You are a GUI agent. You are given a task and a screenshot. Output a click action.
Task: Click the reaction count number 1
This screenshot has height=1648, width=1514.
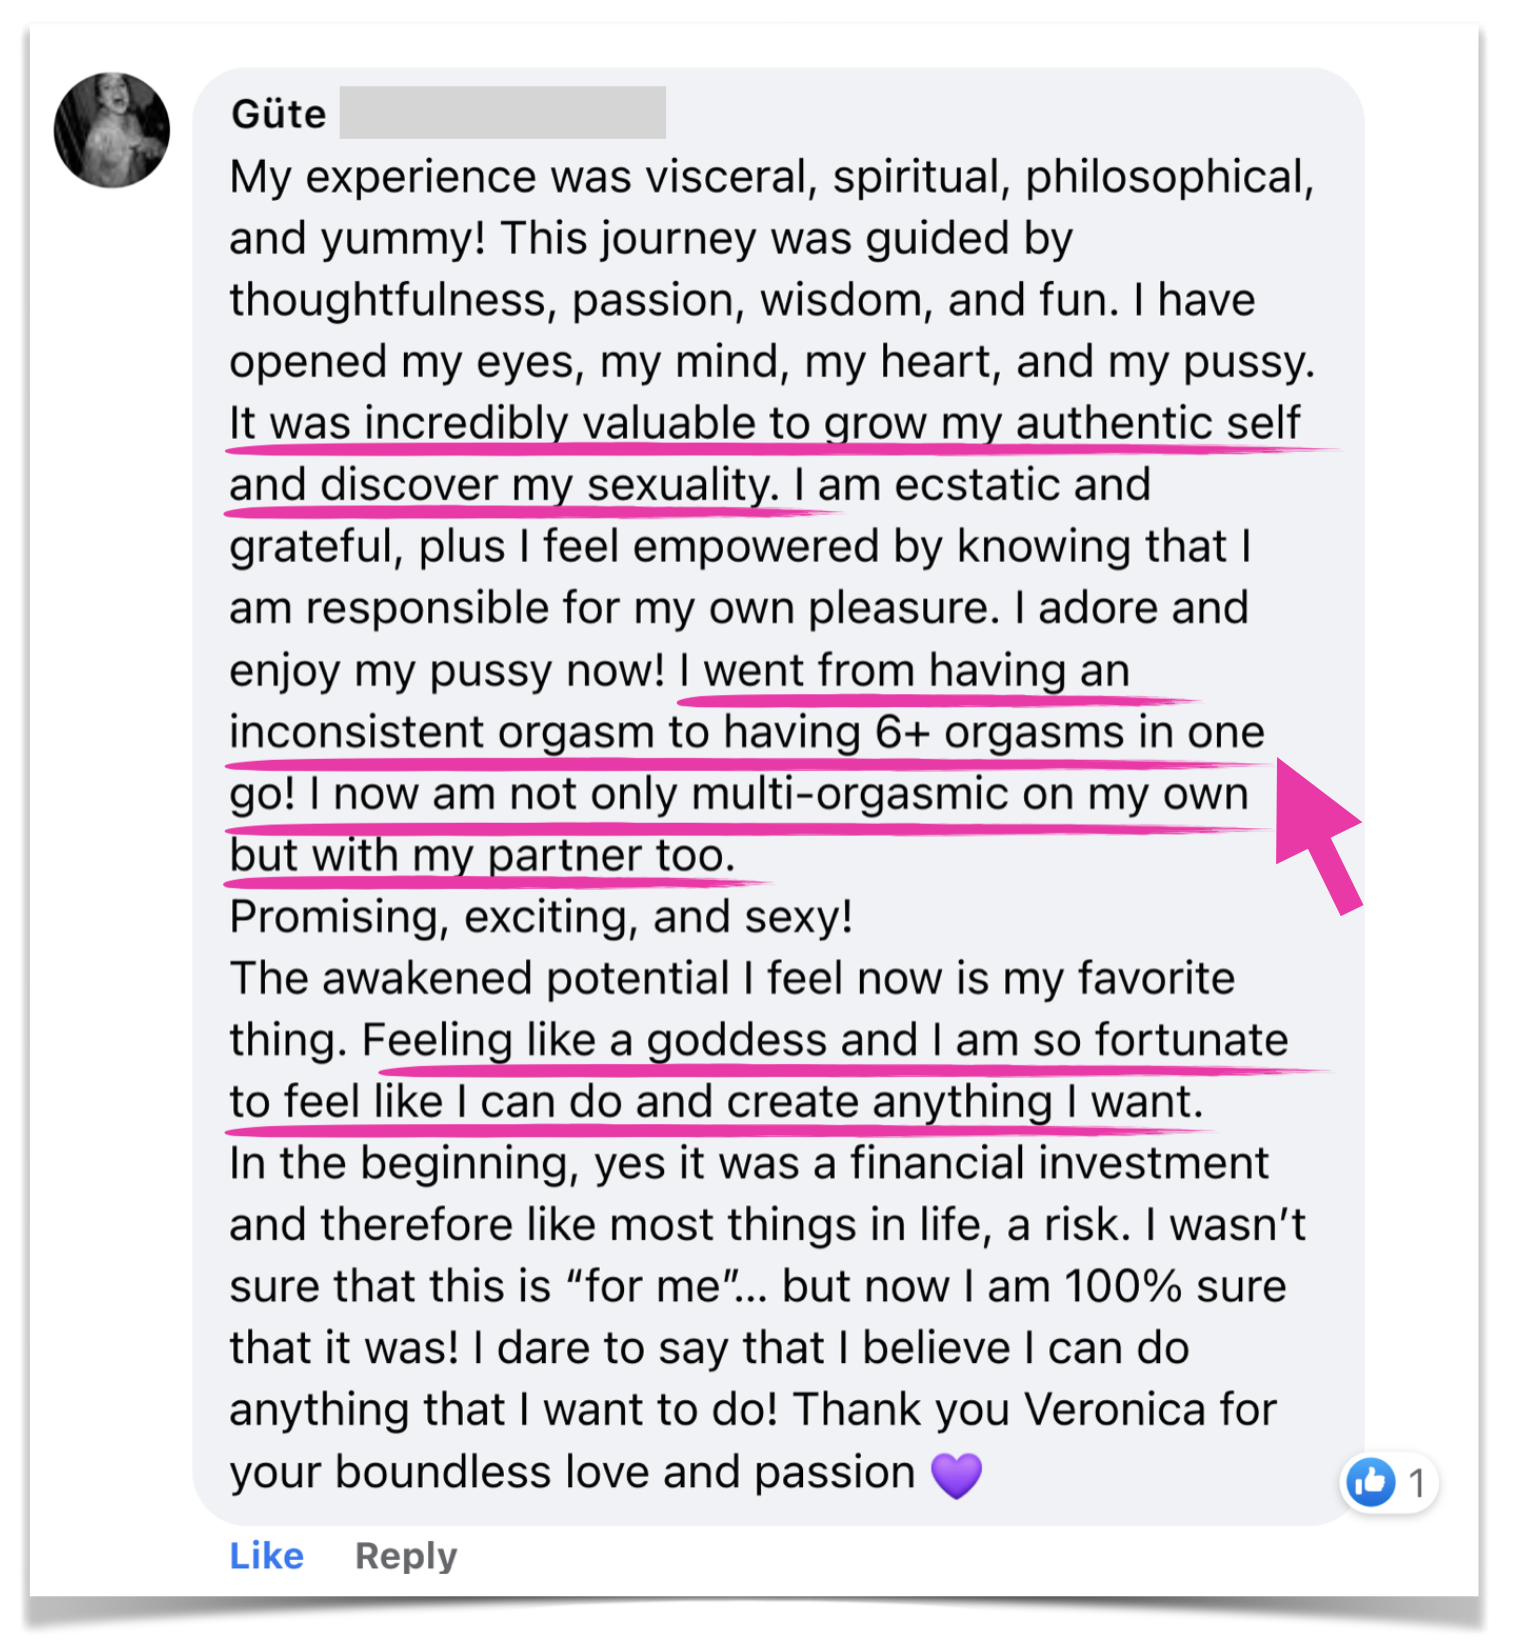1416,1483
